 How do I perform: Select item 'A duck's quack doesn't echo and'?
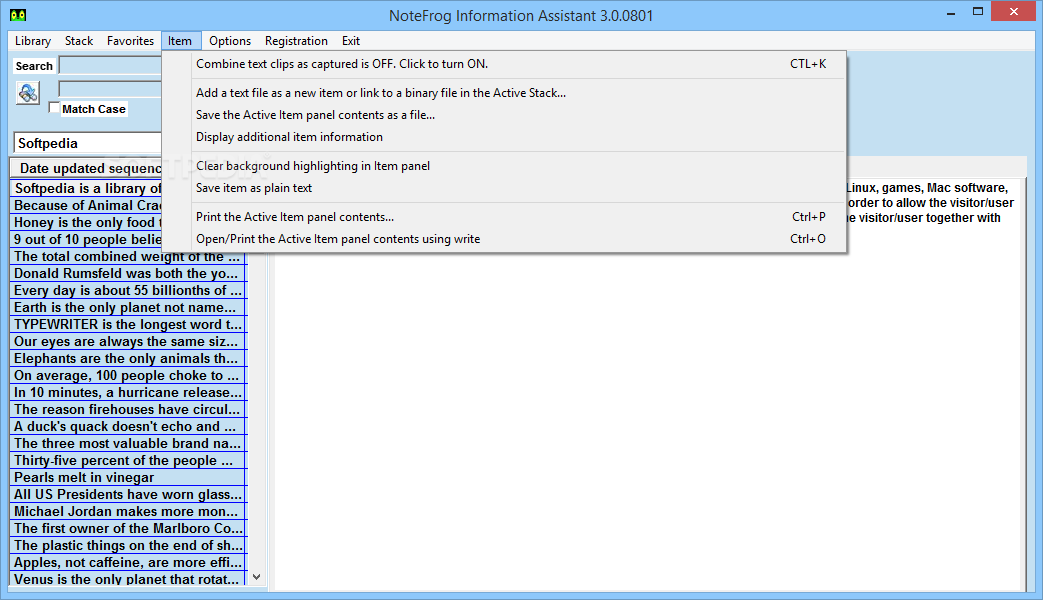(x=128, y=426)
